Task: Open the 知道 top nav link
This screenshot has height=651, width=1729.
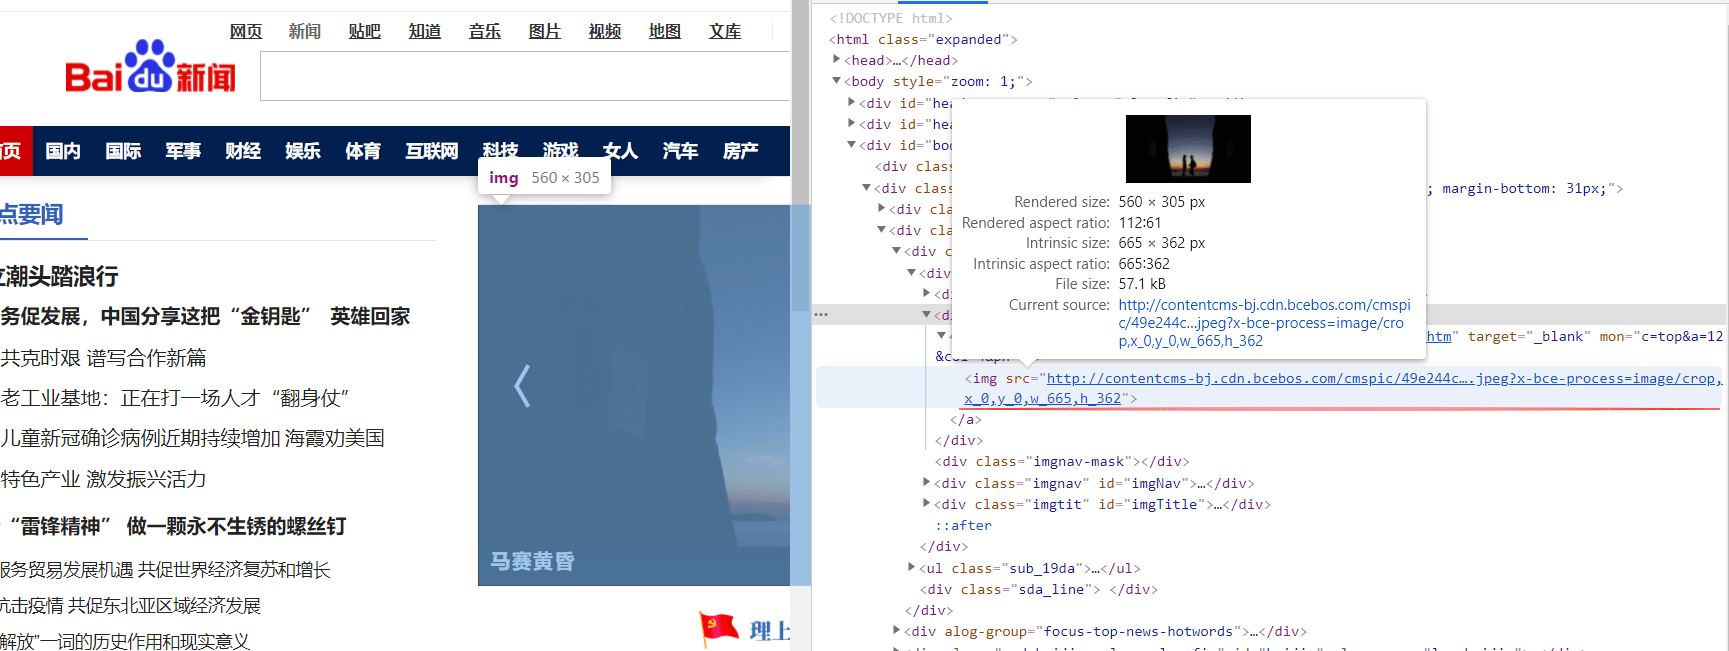Action: click(x=425, y=31)
